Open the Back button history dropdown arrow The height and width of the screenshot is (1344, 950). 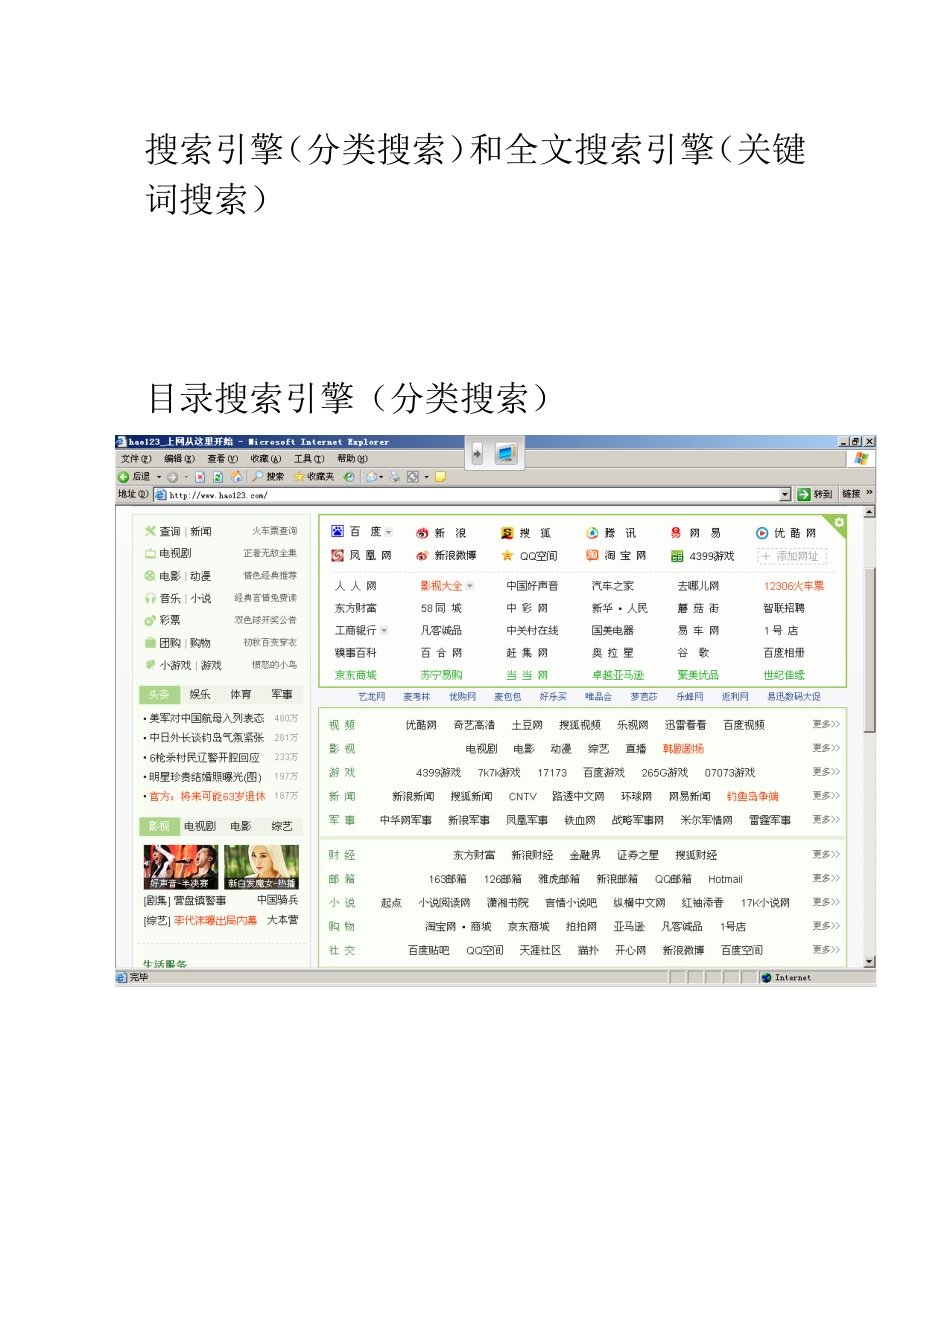[158, 477]
